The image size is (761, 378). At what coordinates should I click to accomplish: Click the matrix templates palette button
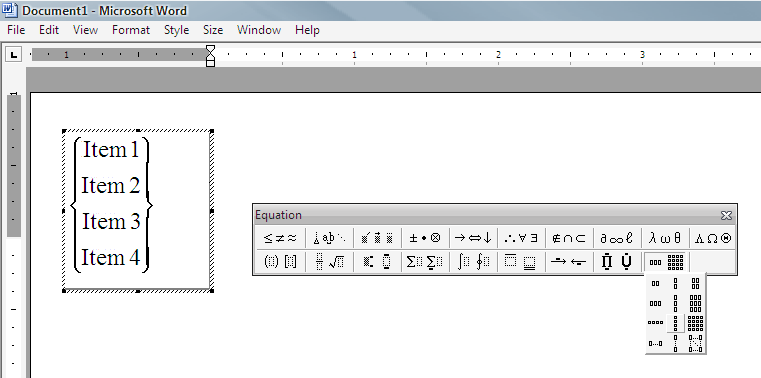[x=666, y=262]
